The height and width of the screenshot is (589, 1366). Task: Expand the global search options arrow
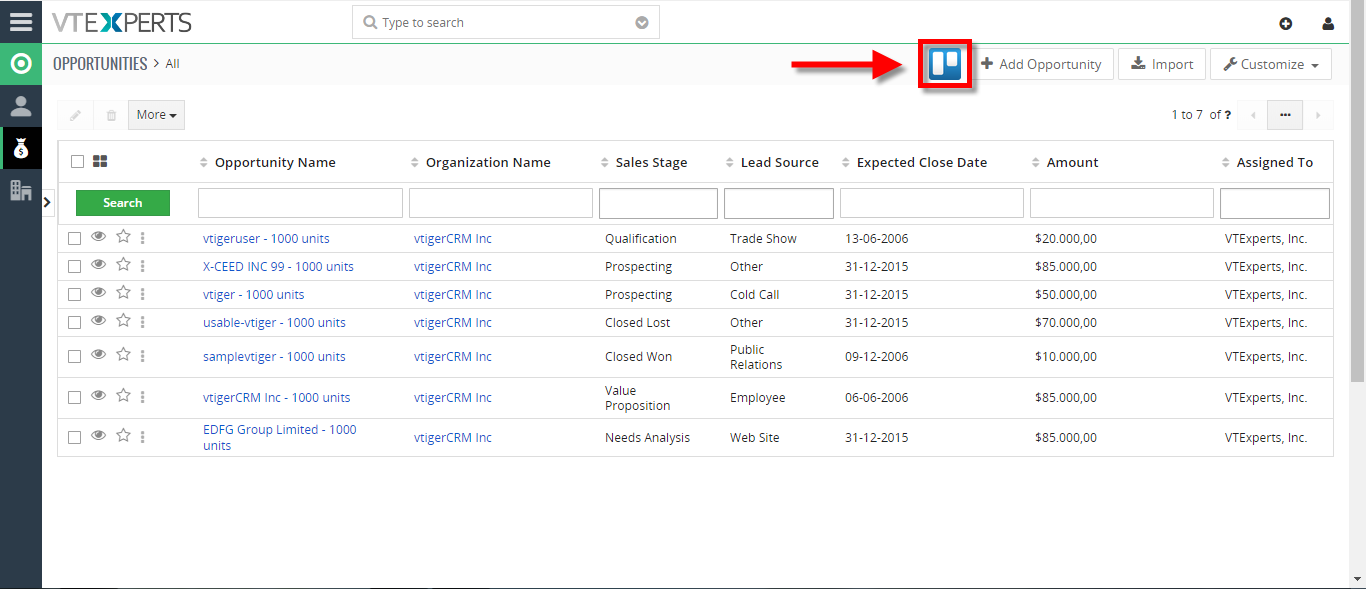point(642,23)
